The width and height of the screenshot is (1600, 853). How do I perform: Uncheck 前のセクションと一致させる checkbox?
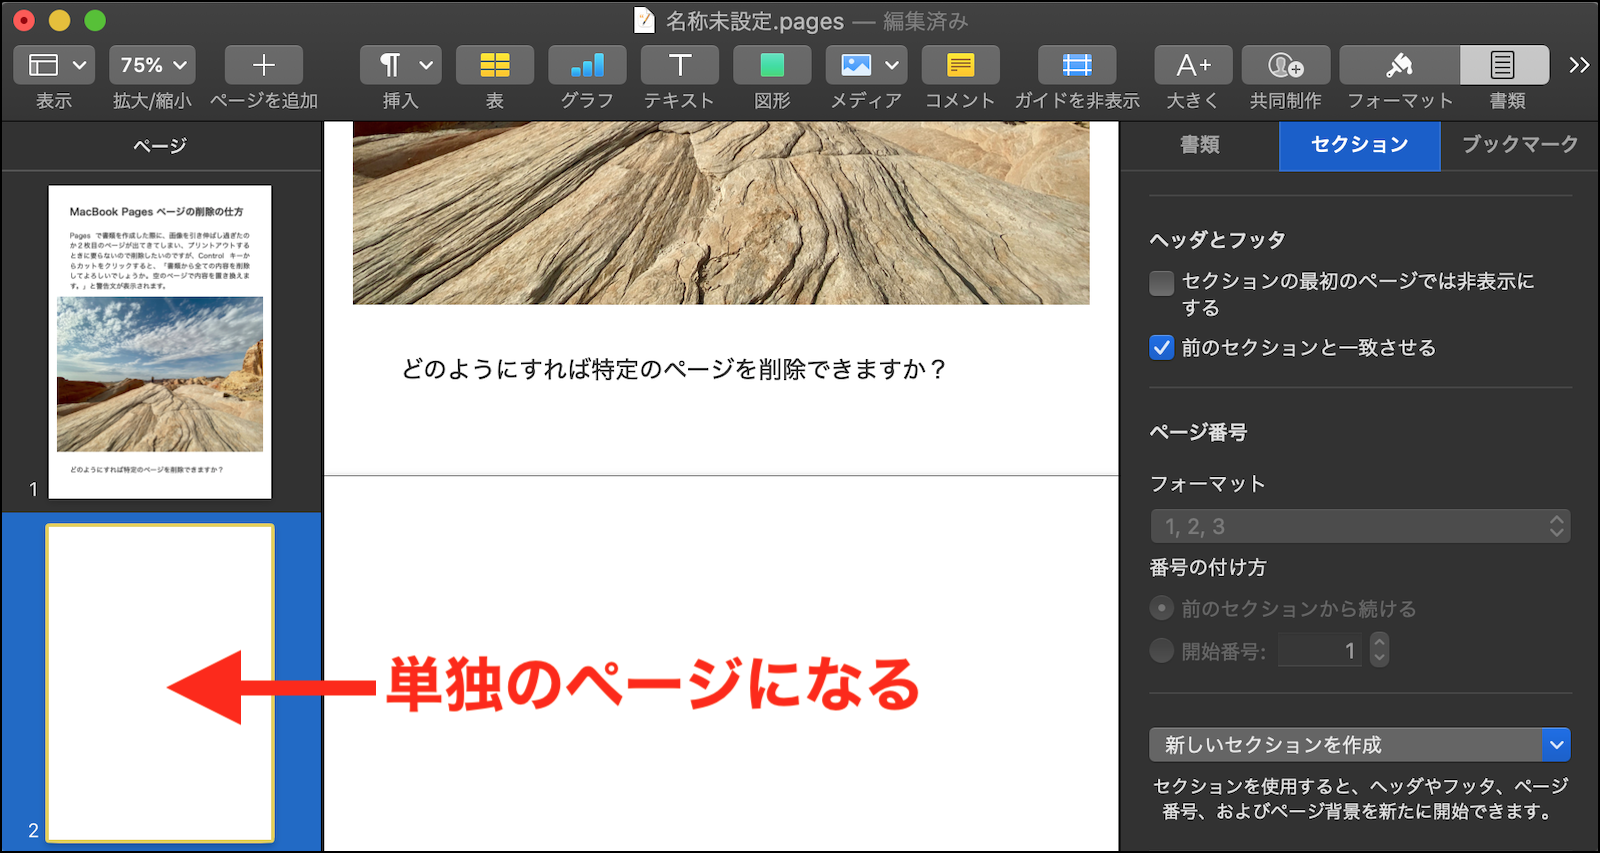(x=1161, y=348)
